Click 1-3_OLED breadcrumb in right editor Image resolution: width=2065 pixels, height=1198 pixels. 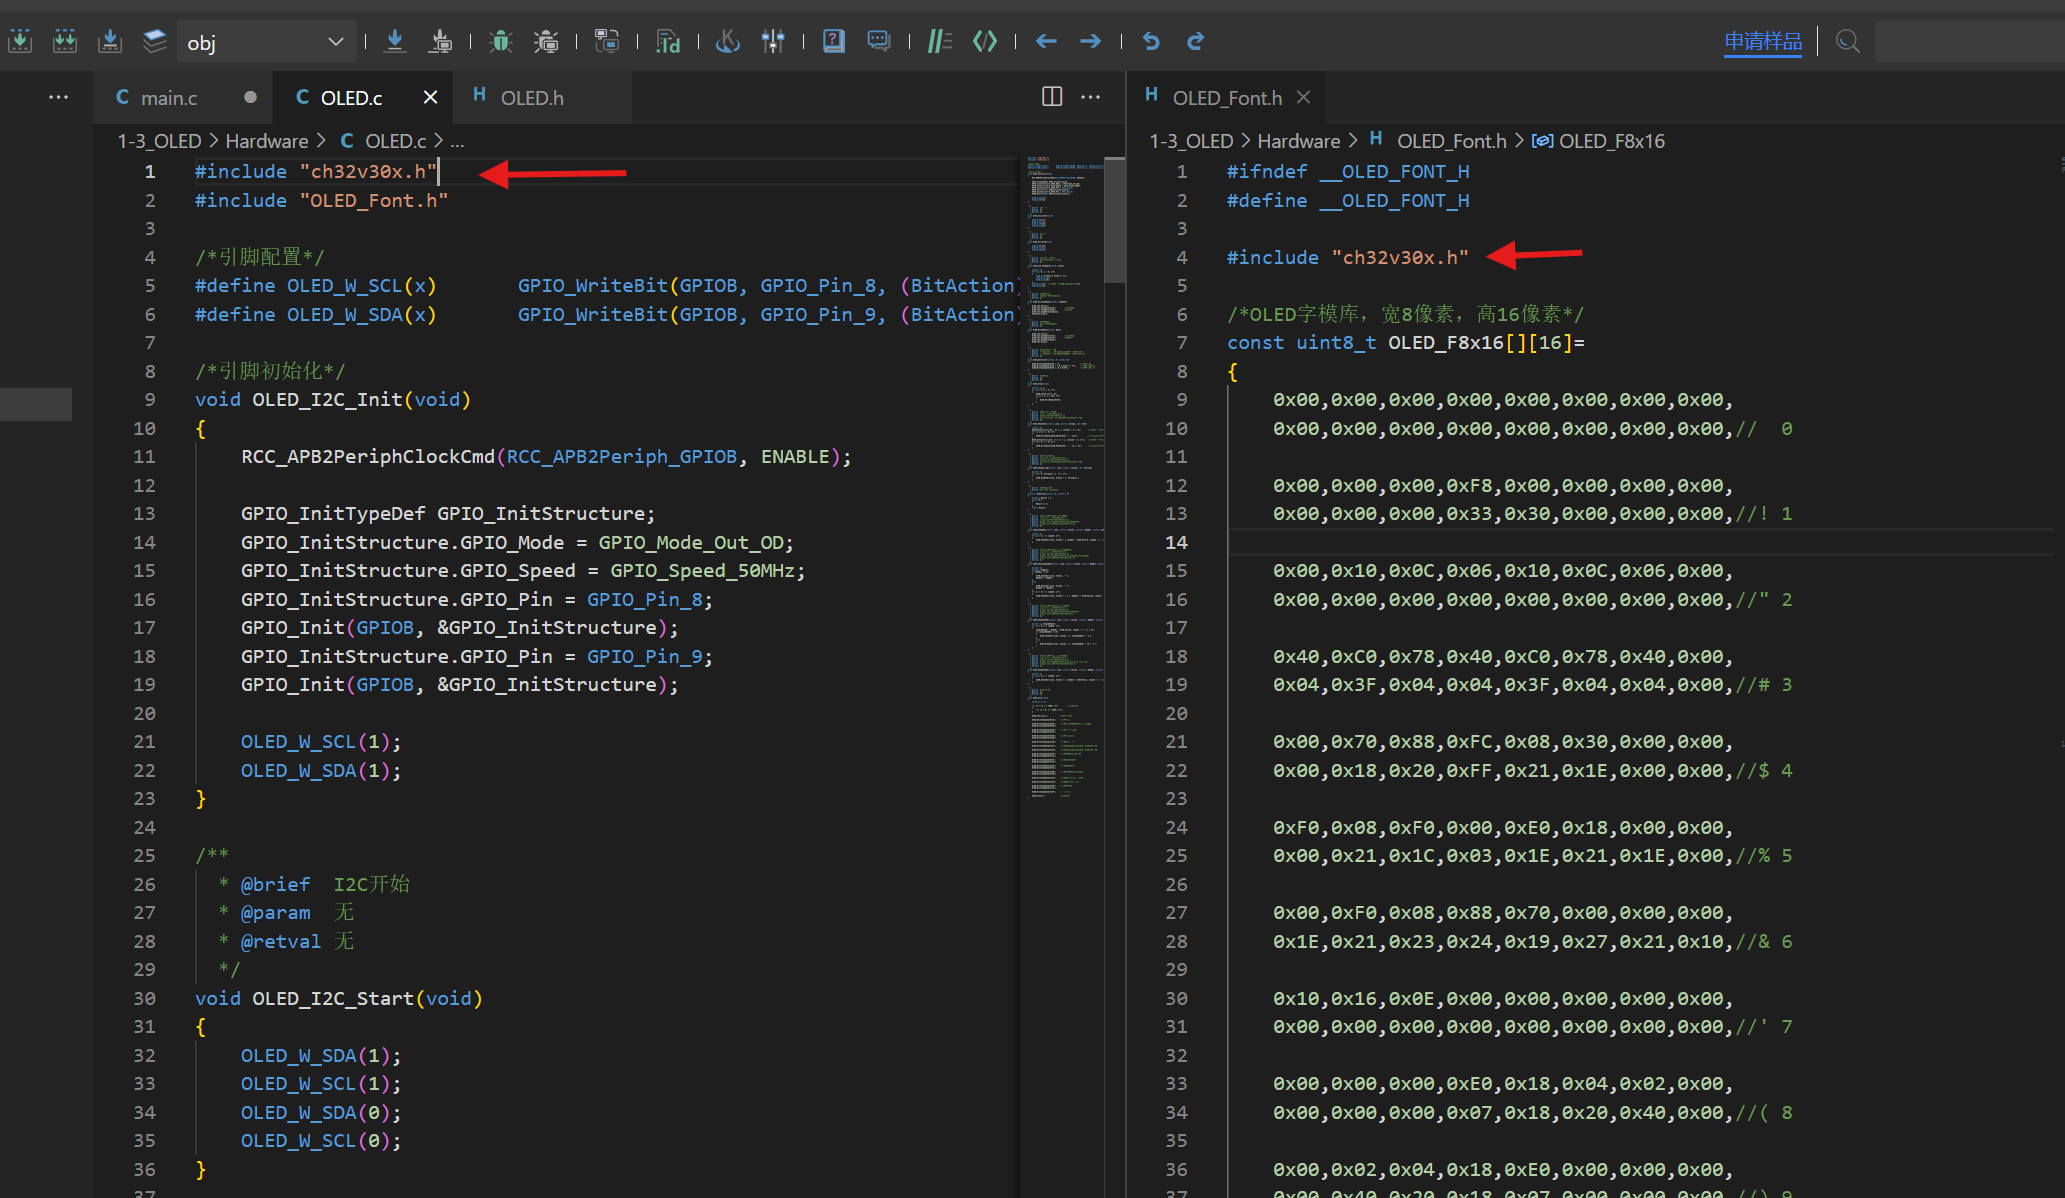[1192, 141]
